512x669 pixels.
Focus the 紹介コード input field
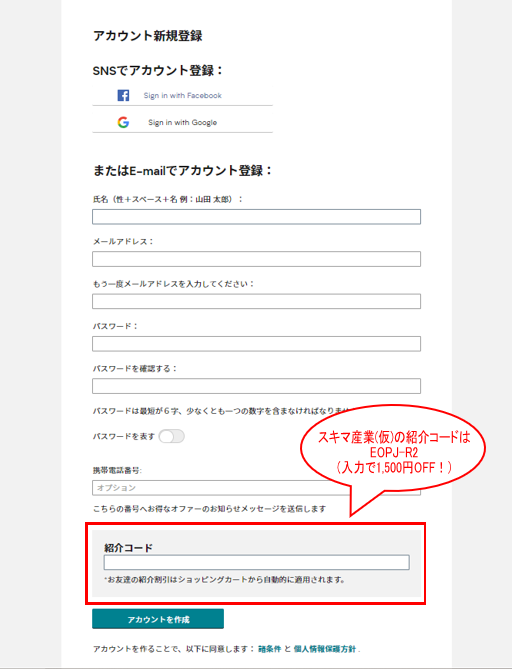[256, 562]
